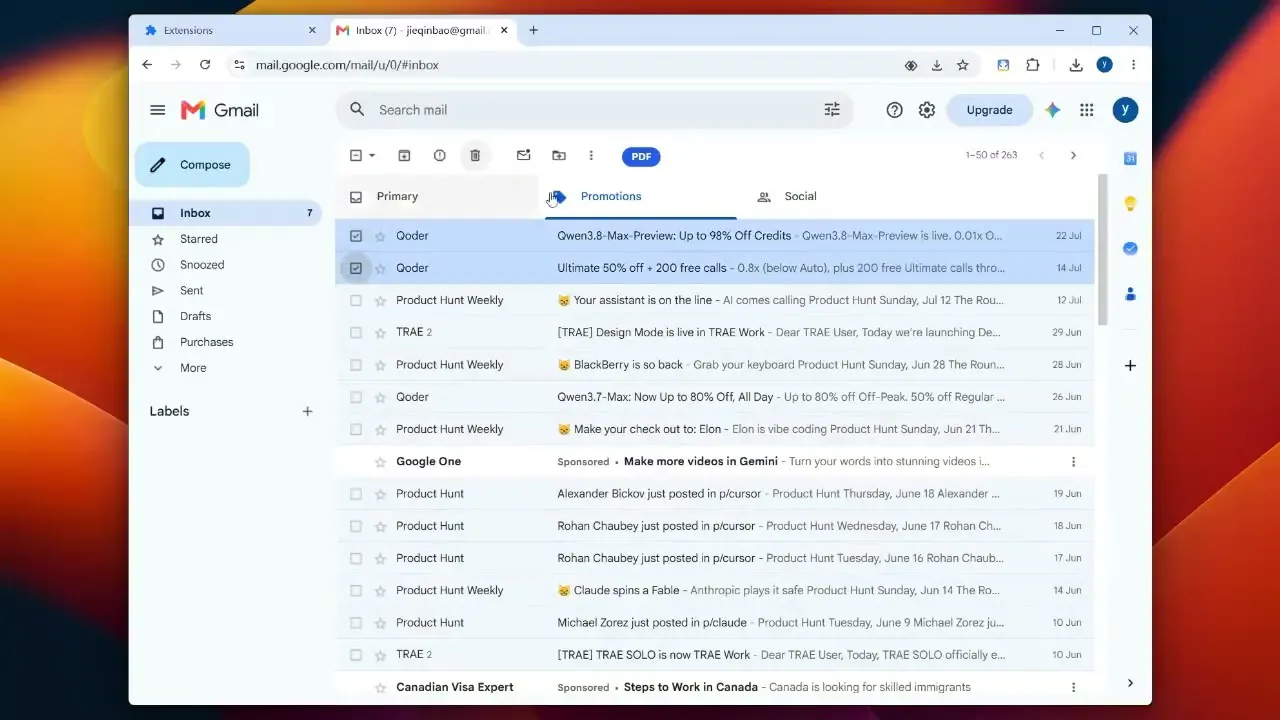The height and width of the screenshot is (720, 1280).
Task: Open Google Tasks side panel
Action: pos(1130,249)
